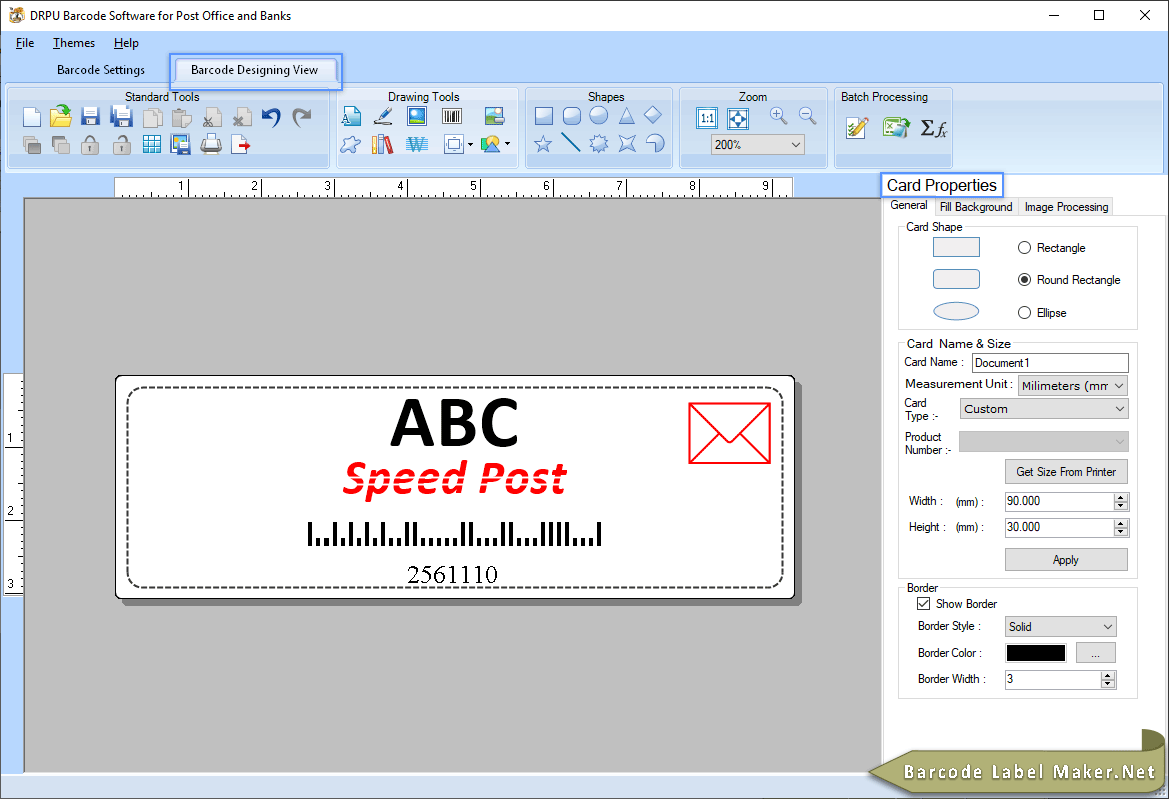Draw a rectangle shape
The height and width of the screenshot is (799, 1169).
coord(544,116)
